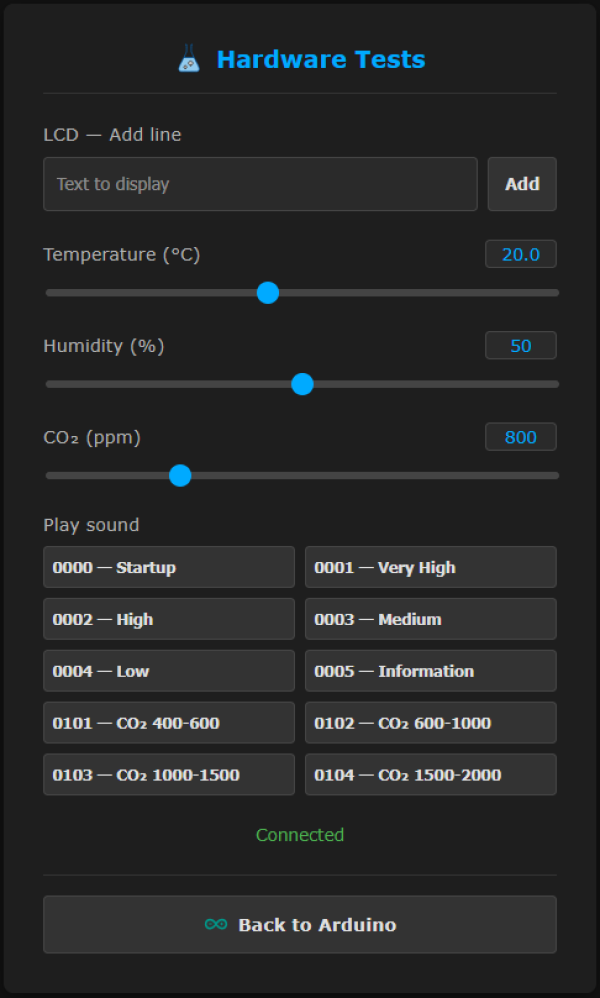Play the 0101 CO₂ 400-600 sound
The image size is (600, 998).
pyautogui.click(x=169, y=723)
